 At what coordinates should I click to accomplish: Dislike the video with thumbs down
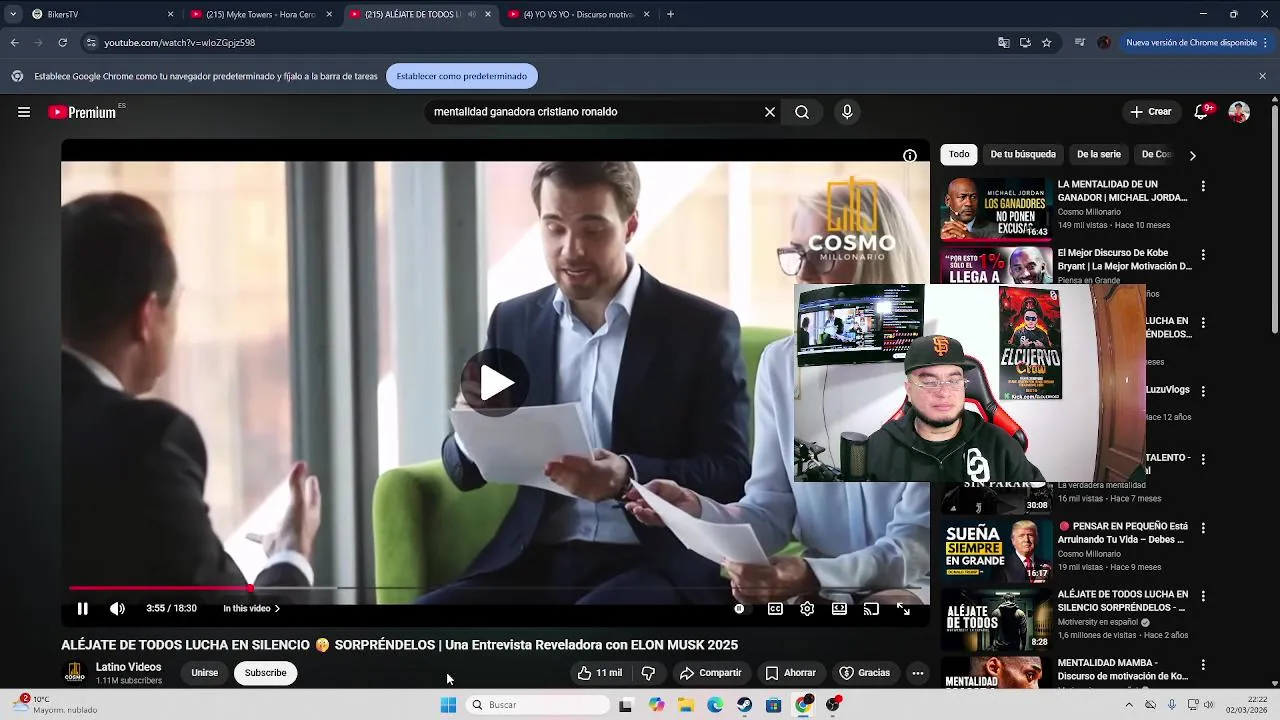click(648, 673)
